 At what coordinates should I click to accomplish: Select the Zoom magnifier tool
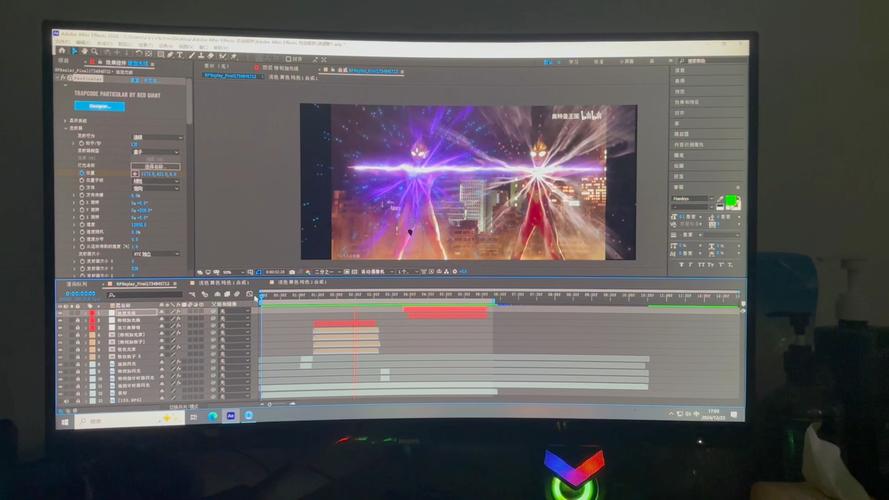click(94, 52)
